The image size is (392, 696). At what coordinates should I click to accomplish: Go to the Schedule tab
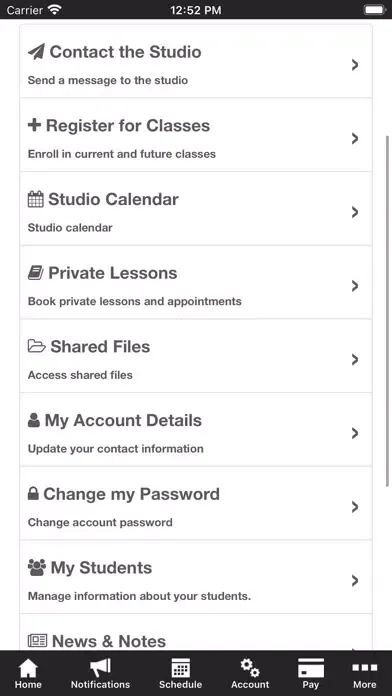180,673
